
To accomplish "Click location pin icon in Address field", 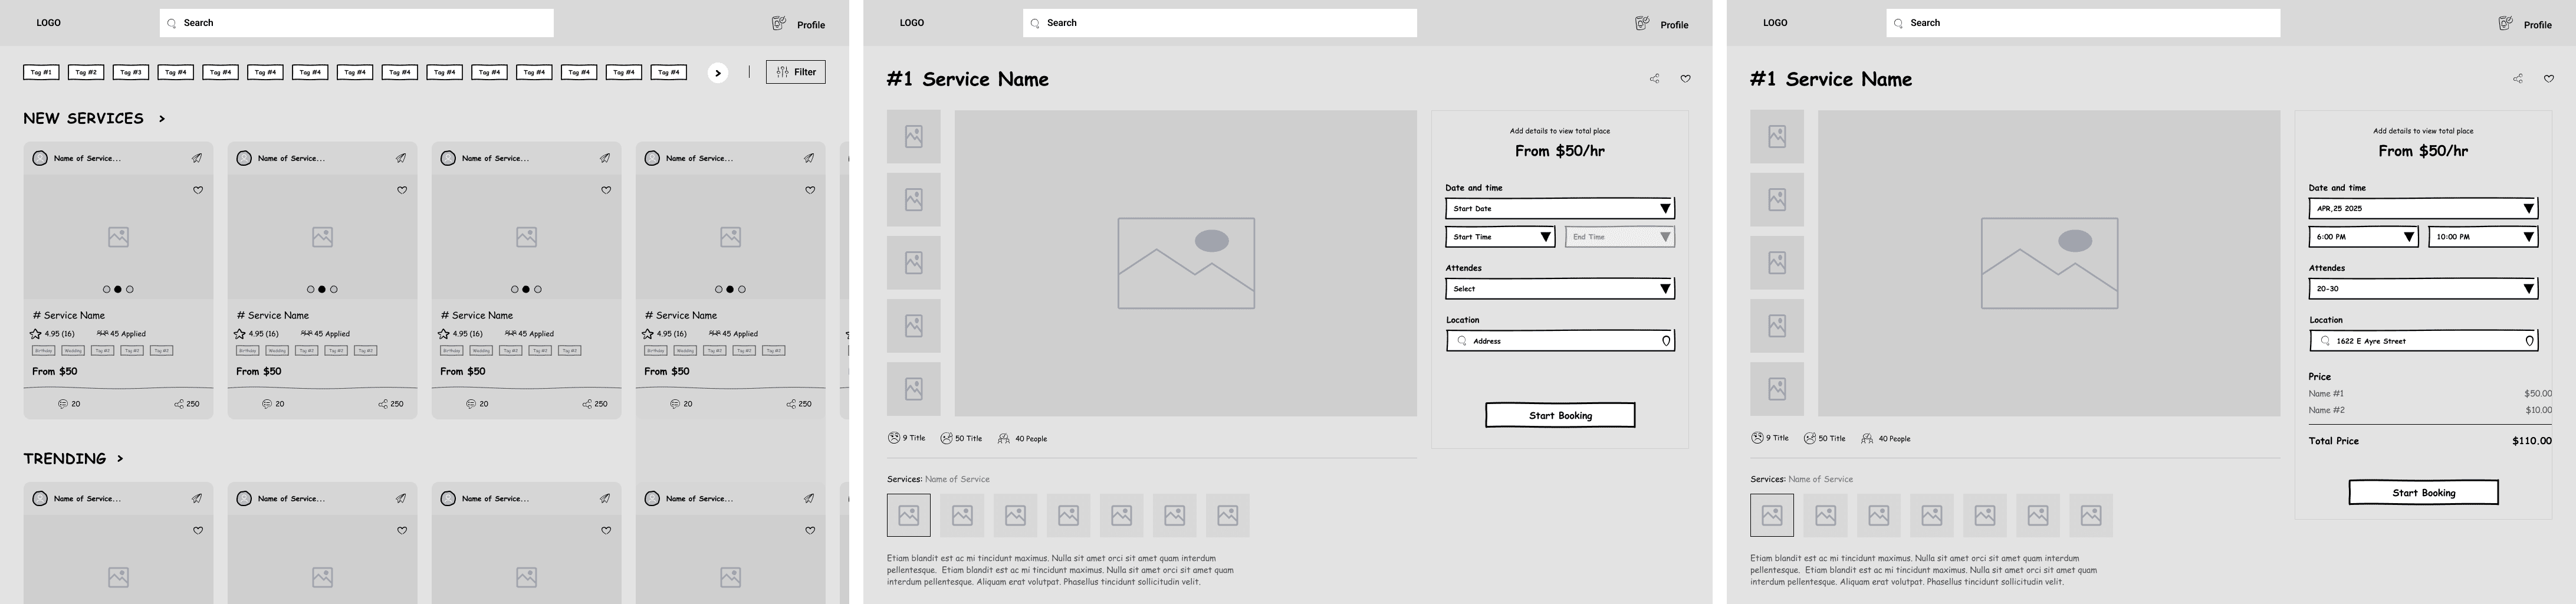I will [x=1666, y=341].
